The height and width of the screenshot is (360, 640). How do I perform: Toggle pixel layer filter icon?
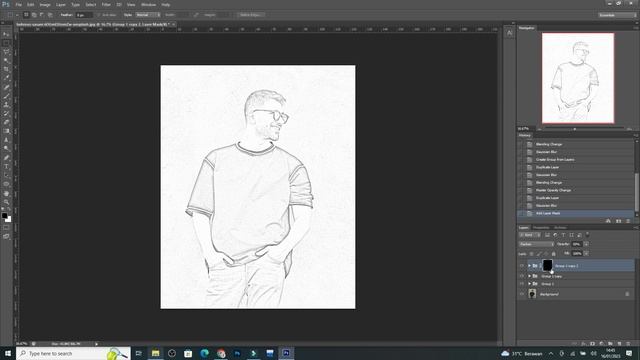tap(547, 235)
